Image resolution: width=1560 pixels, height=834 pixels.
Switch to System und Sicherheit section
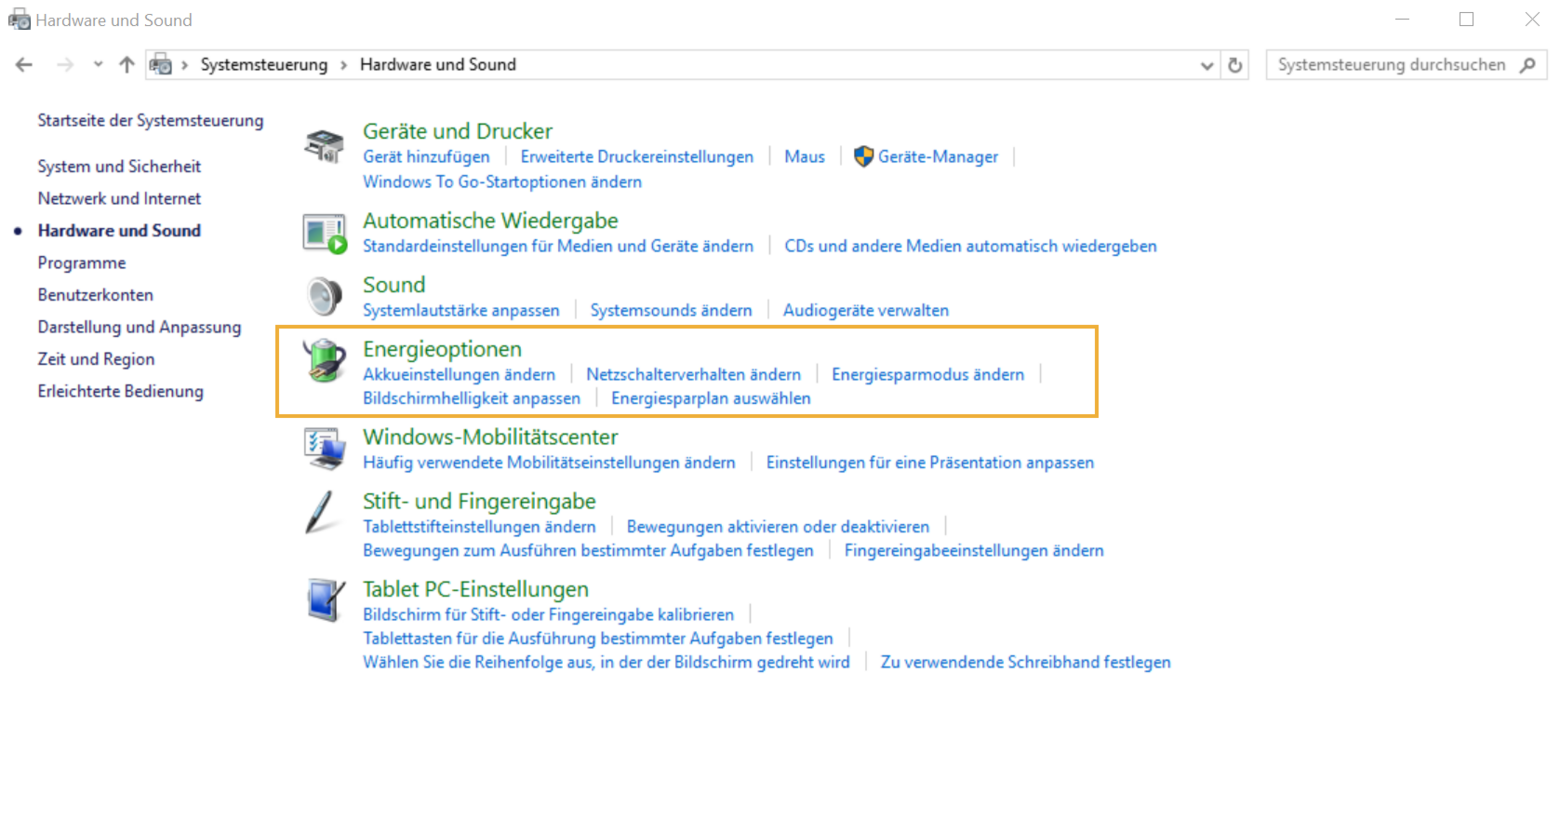pos(120,166)
